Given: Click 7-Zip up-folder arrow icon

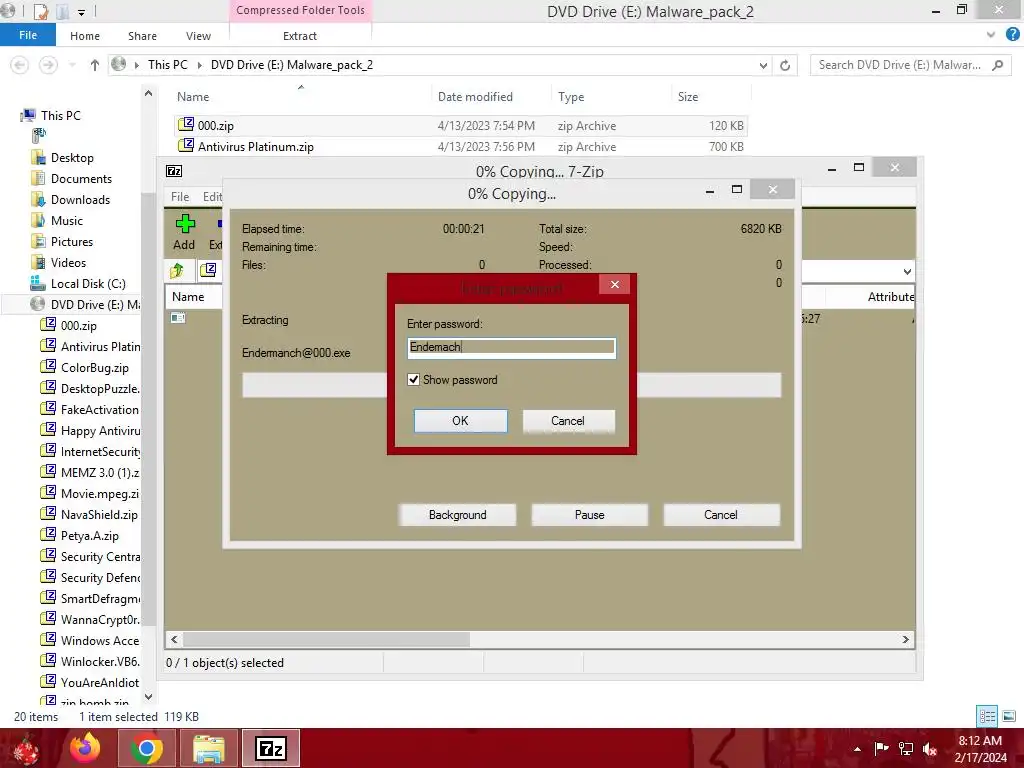Looking at the screenshot, I should pos(177,270).
